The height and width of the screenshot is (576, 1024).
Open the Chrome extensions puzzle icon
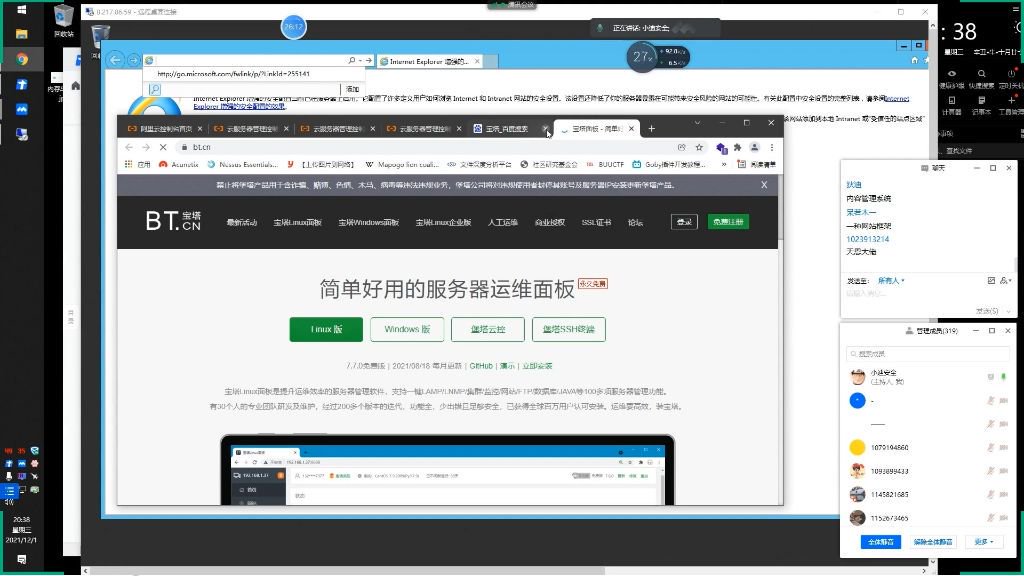point(737,147)
